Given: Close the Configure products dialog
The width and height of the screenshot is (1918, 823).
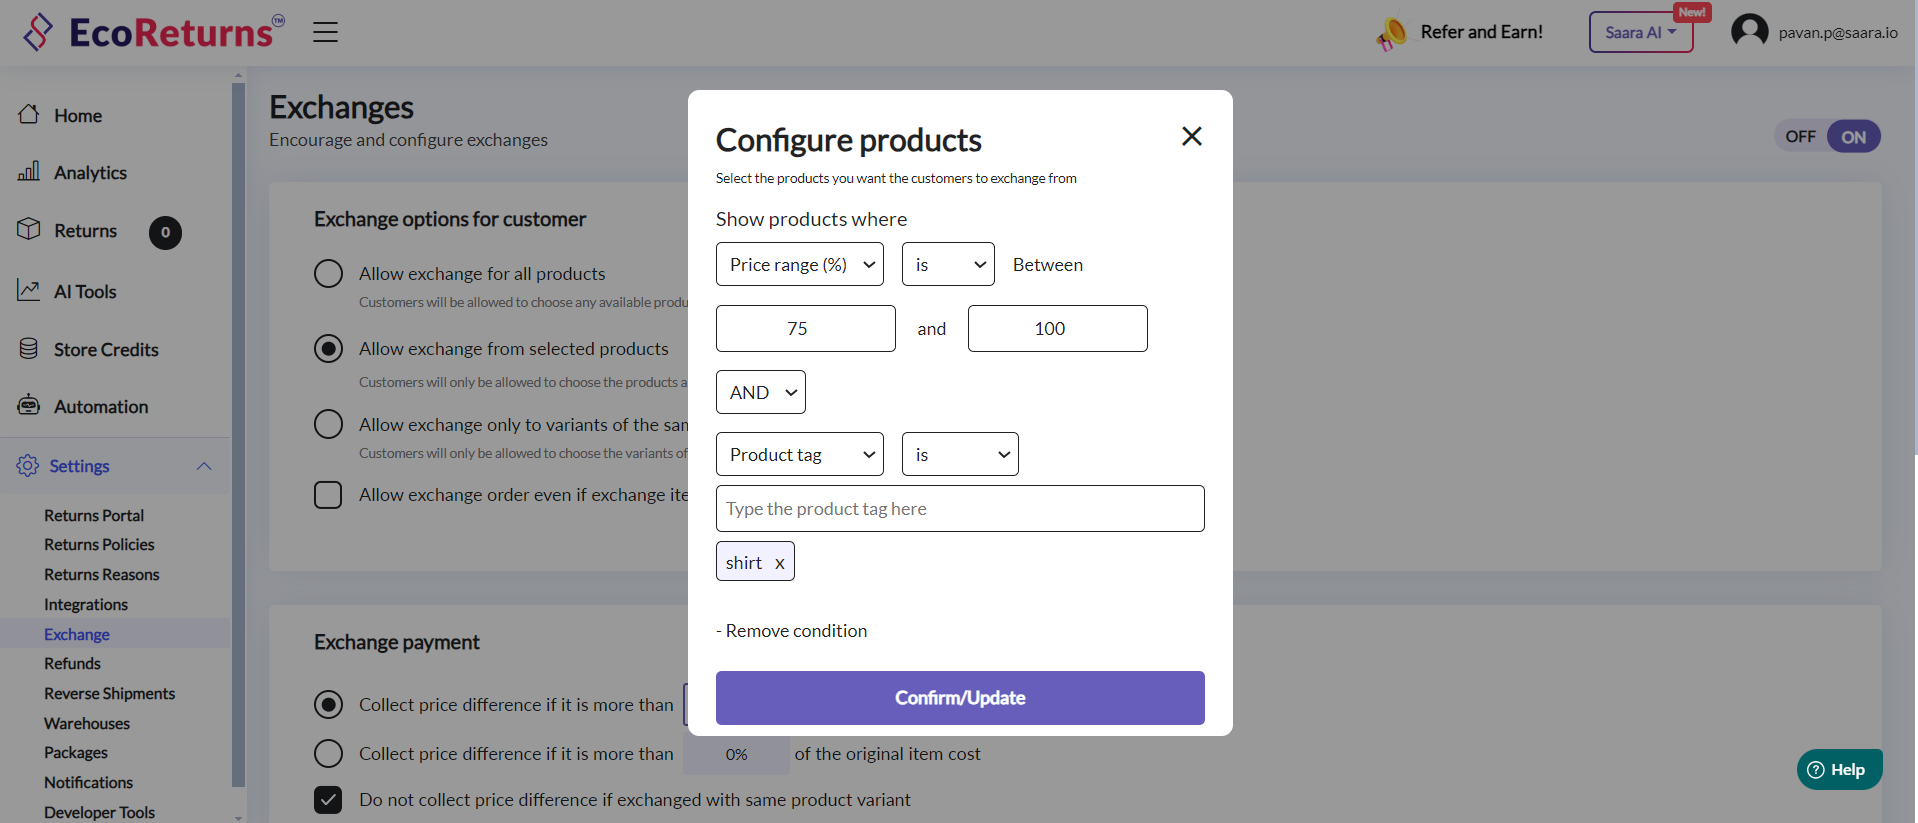Looking at the screenshot, I should (x=1191, y=136).
